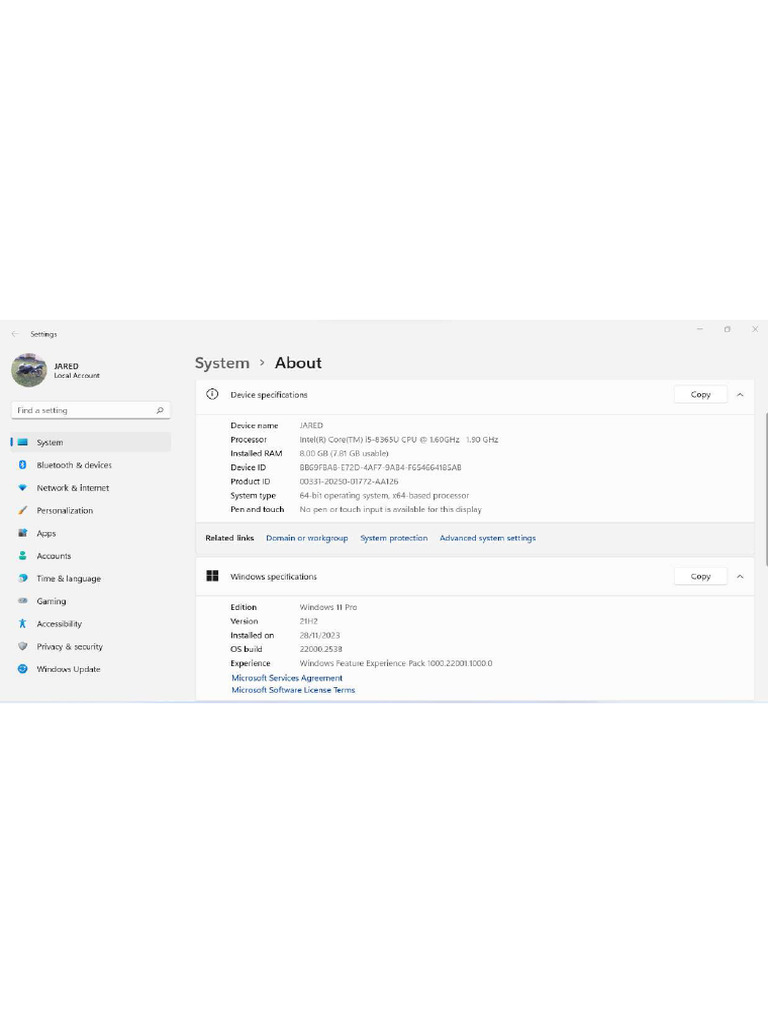The width and height of the screenshot is (768, 1024).
Task: Click the Device ID value text
Action: tap(380, 468)
